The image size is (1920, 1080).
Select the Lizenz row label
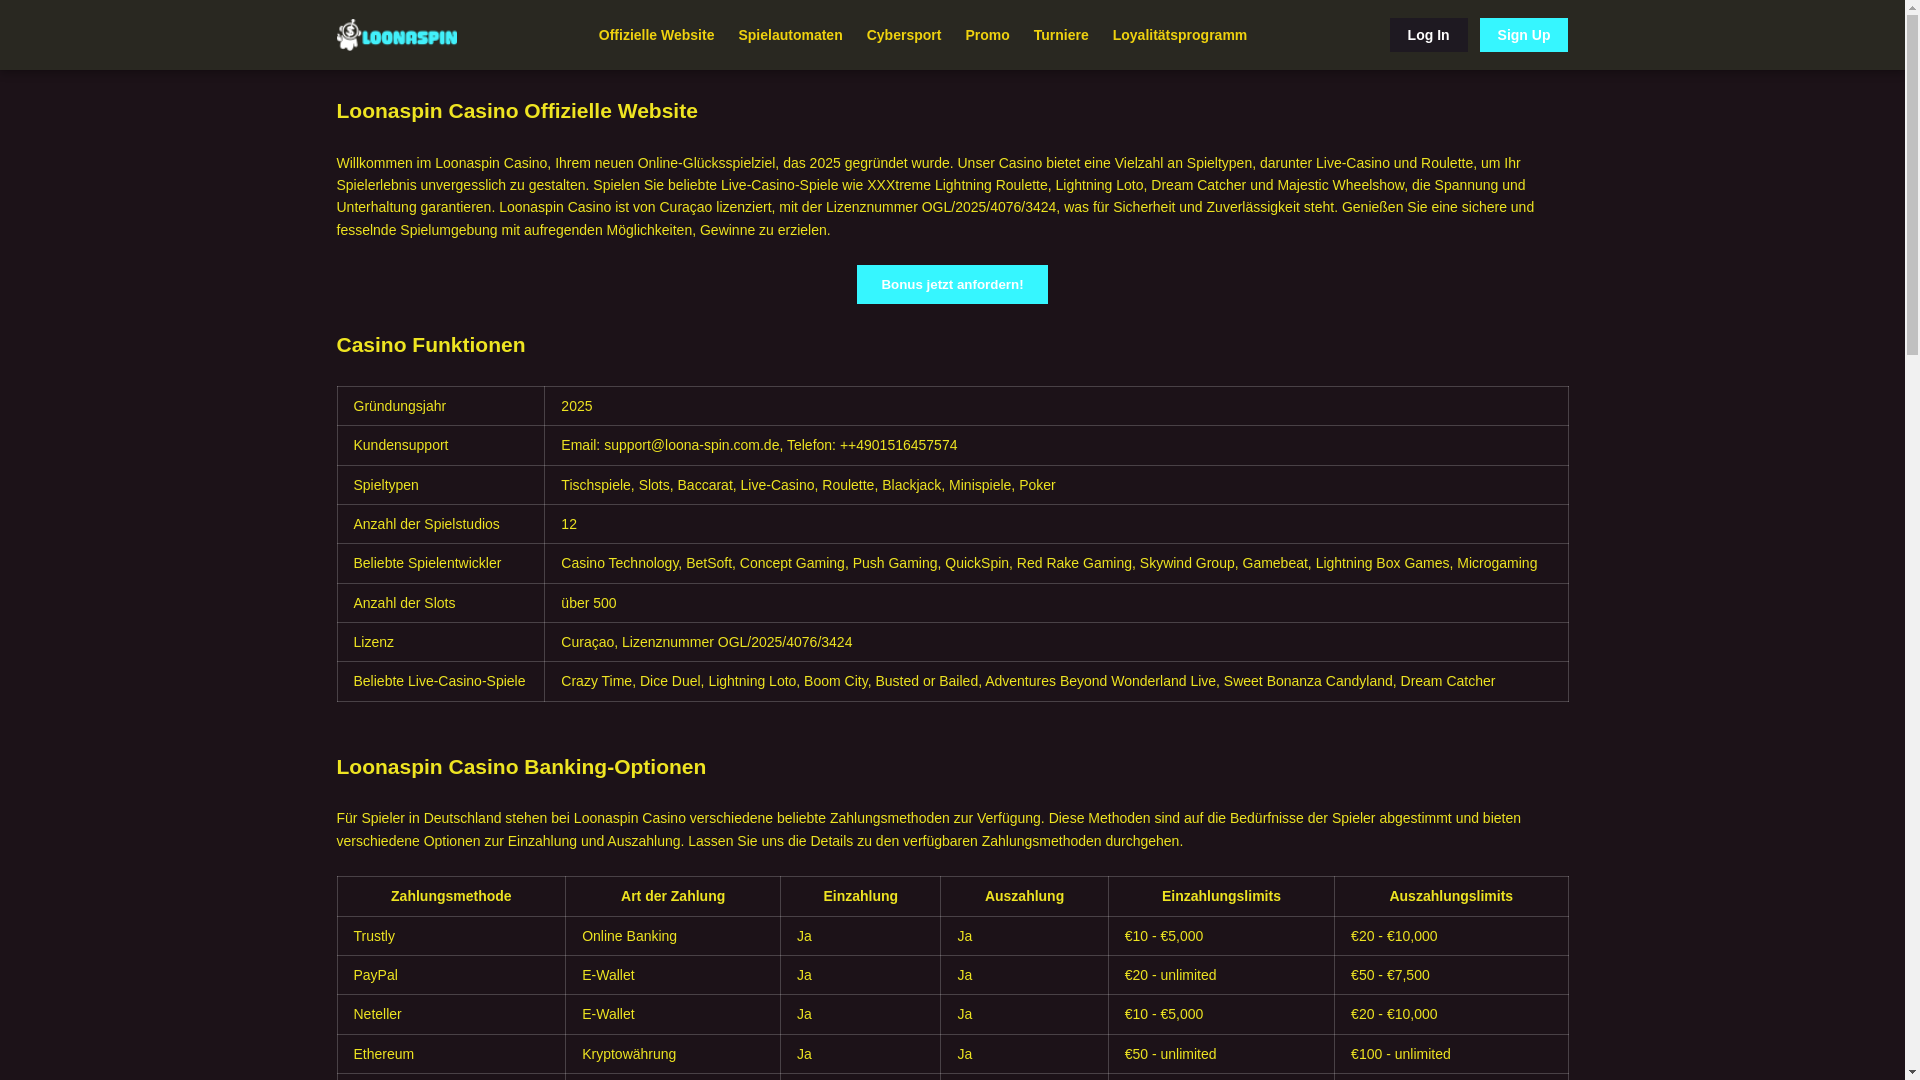(x=441, y=642)
